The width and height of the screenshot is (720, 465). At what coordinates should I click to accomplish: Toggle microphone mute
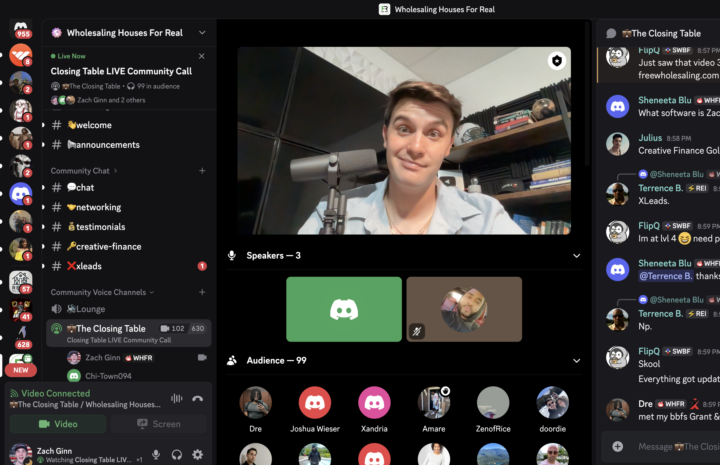156,455
